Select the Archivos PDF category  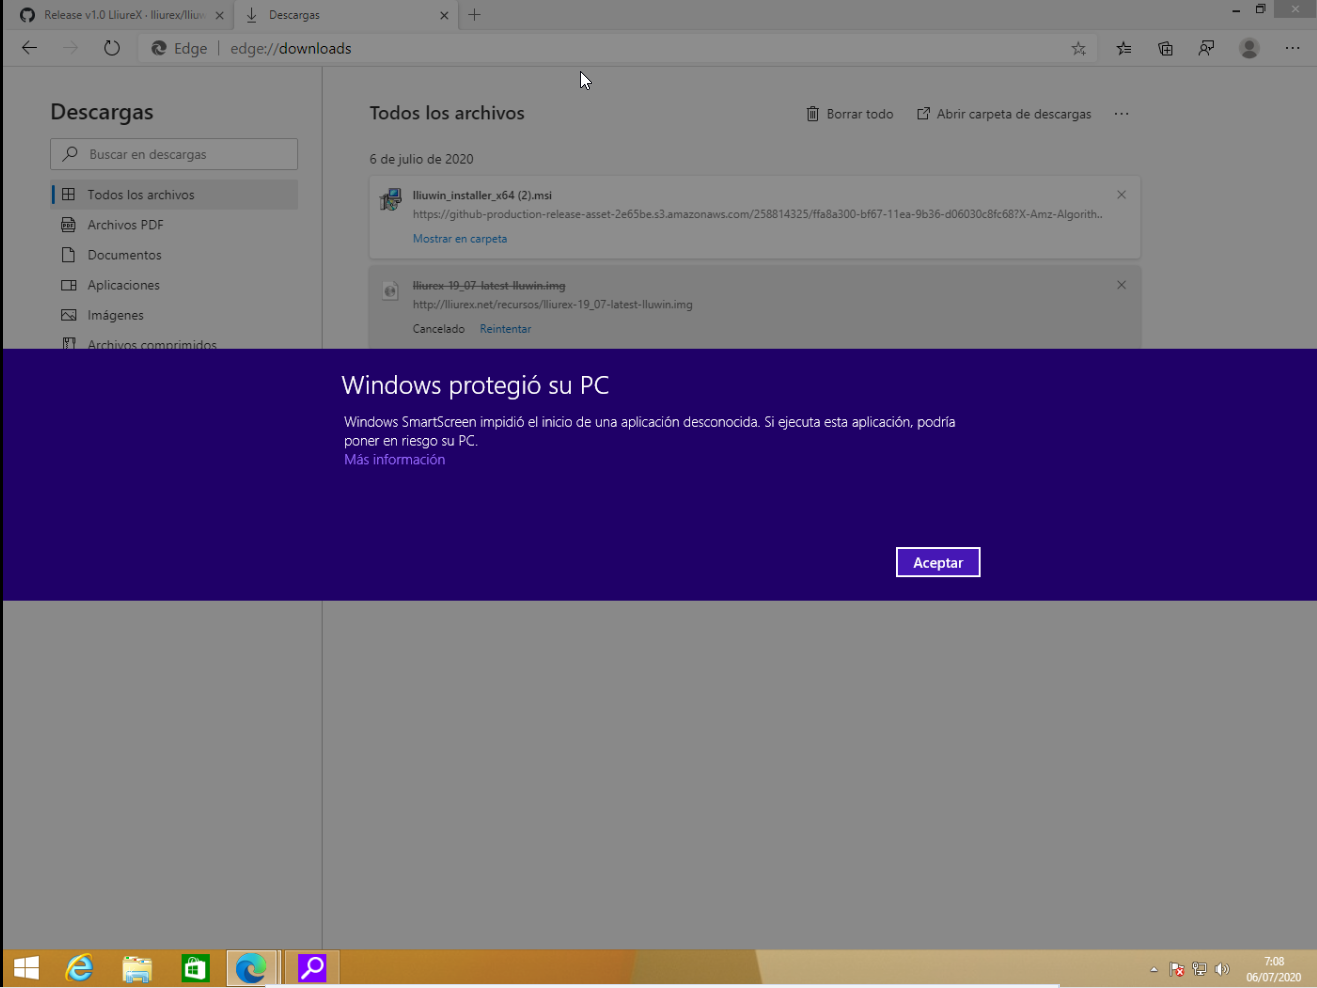click(x=175, y=225)
